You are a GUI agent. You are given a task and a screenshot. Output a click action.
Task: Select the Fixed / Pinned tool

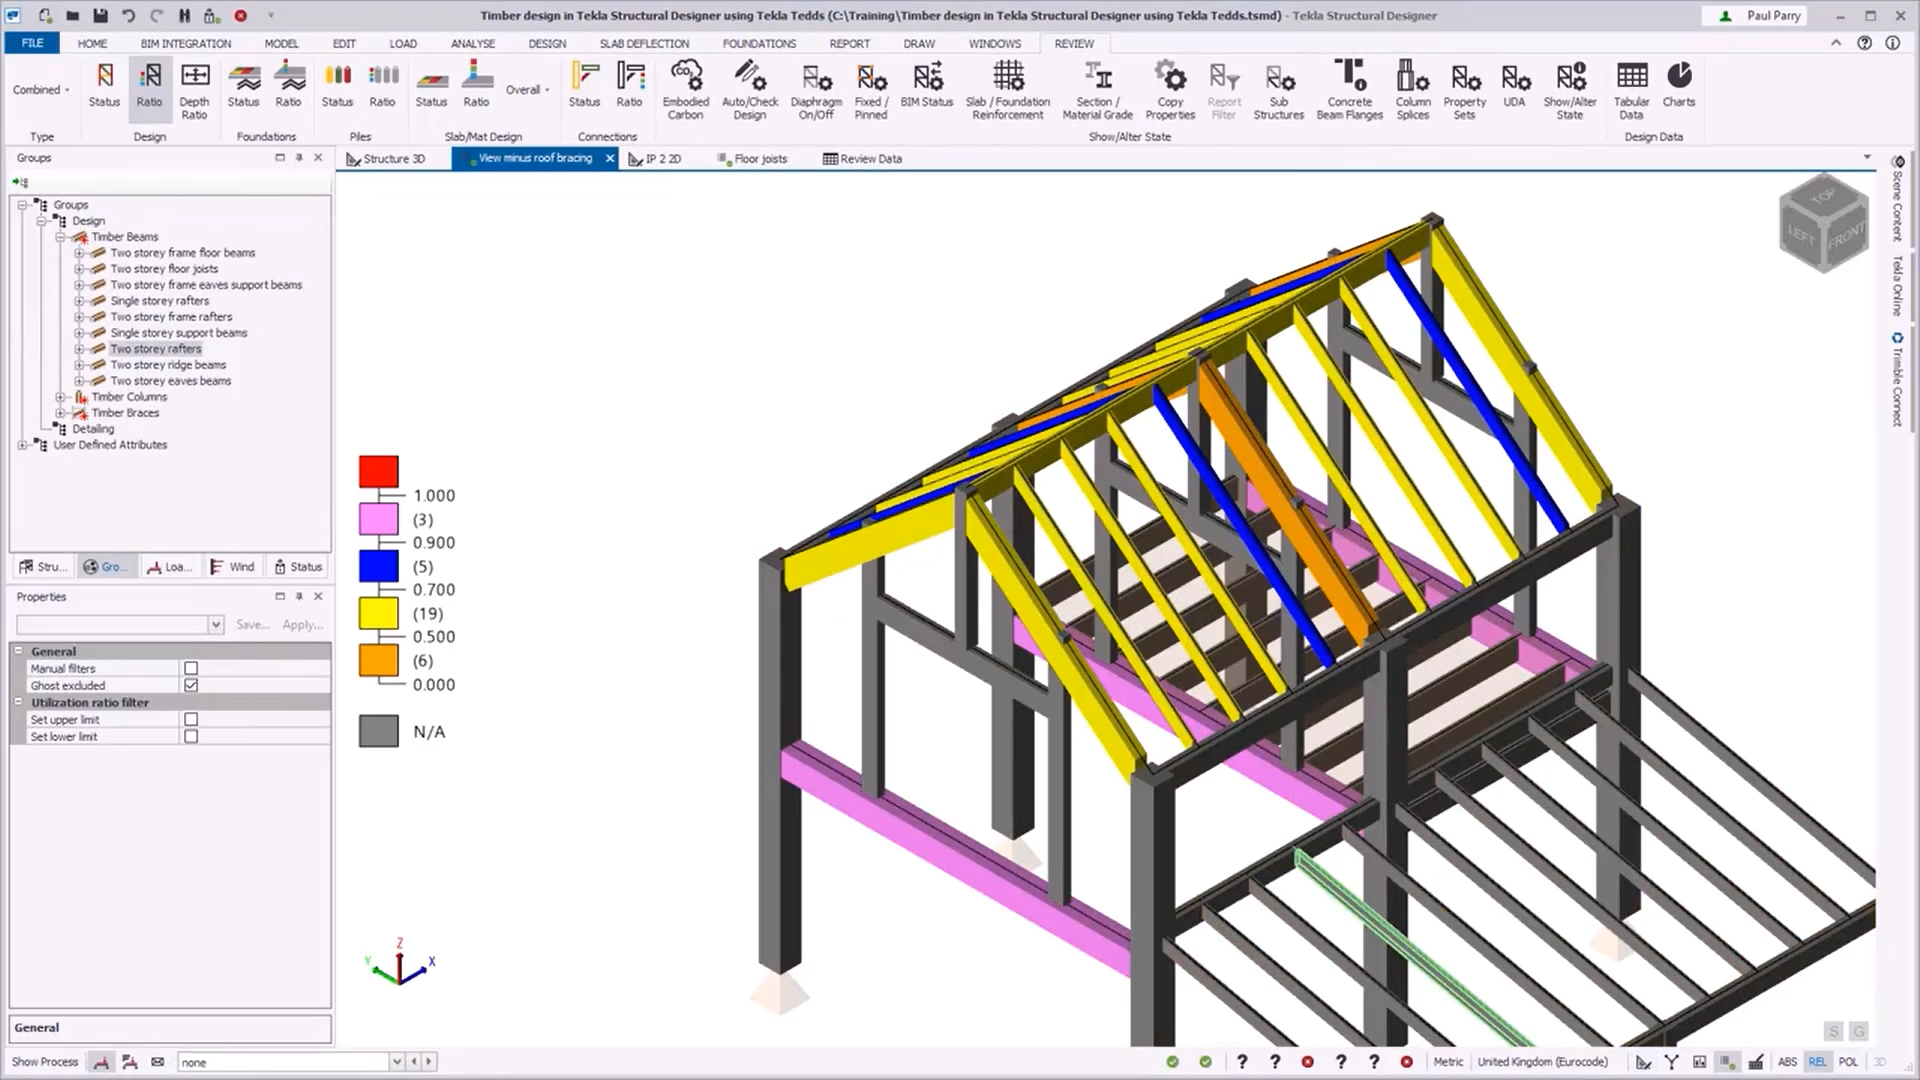(871, 91)
